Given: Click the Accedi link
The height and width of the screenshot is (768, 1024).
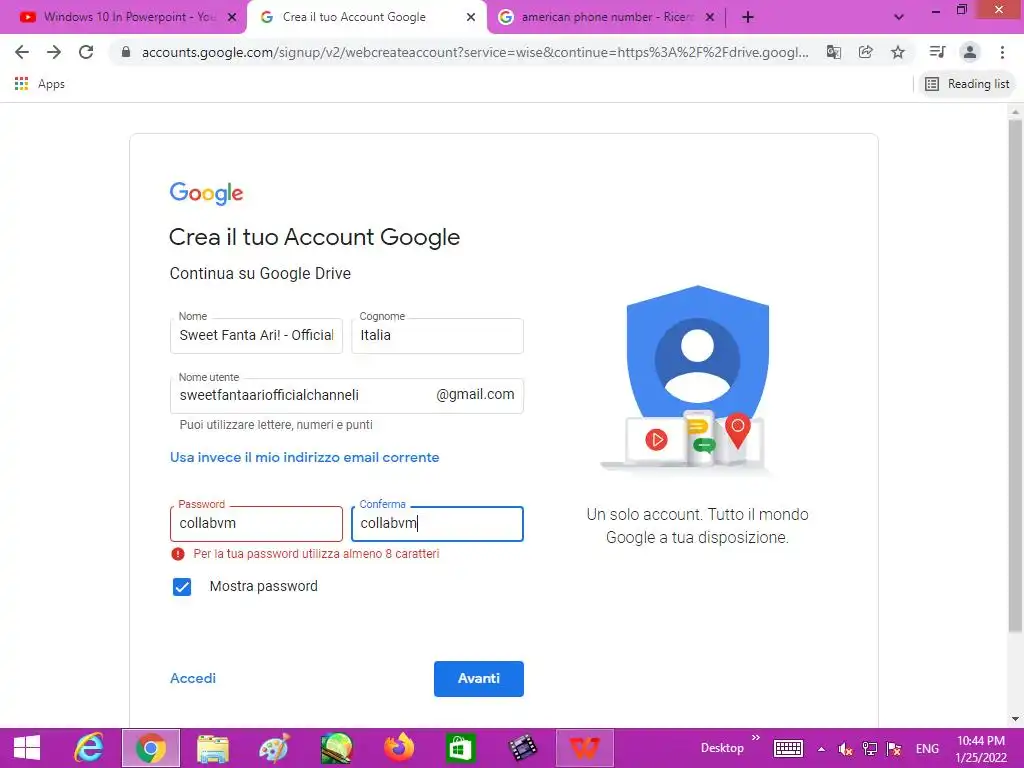Looking at the screenshot, I should point(193,679).
